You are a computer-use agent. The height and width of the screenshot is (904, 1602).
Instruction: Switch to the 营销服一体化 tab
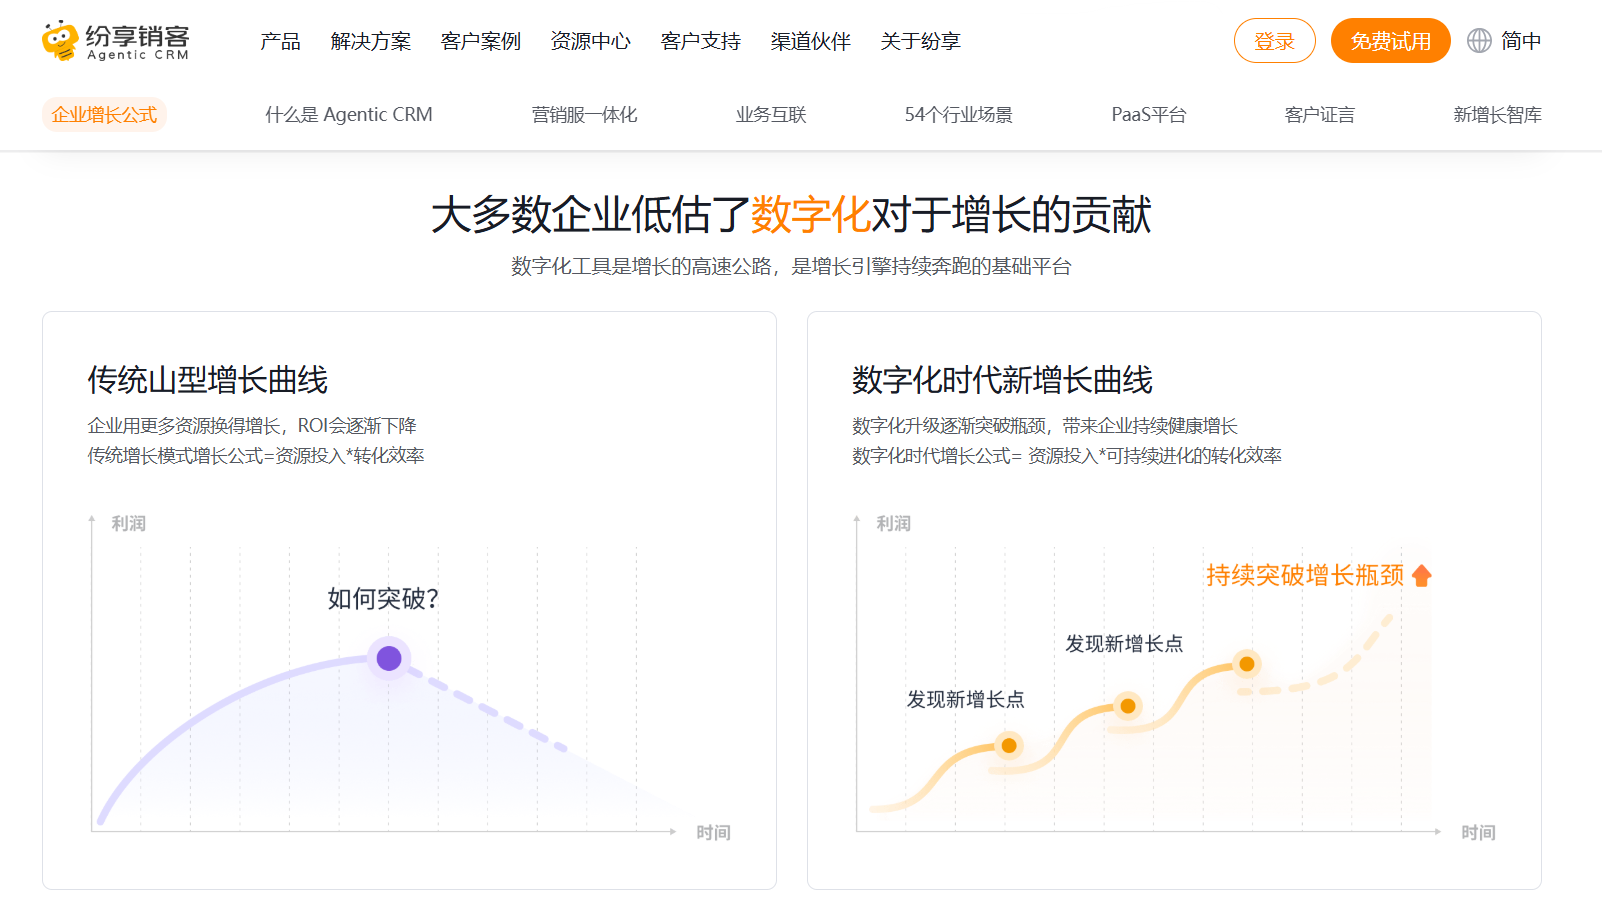[x=584, y=115]
